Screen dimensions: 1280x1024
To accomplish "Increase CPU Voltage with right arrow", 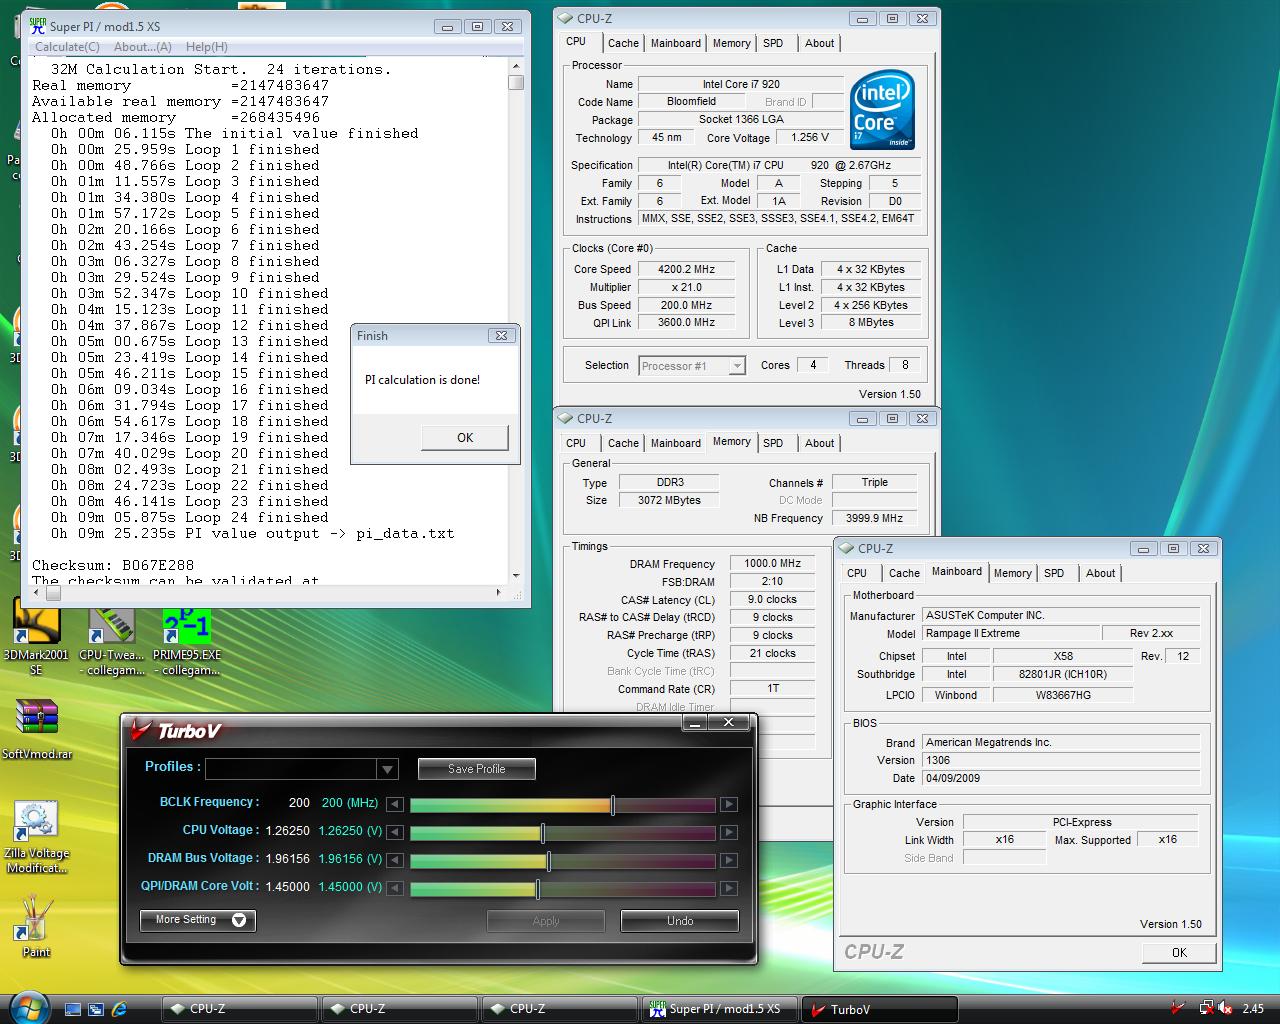I will pos(729,832).
